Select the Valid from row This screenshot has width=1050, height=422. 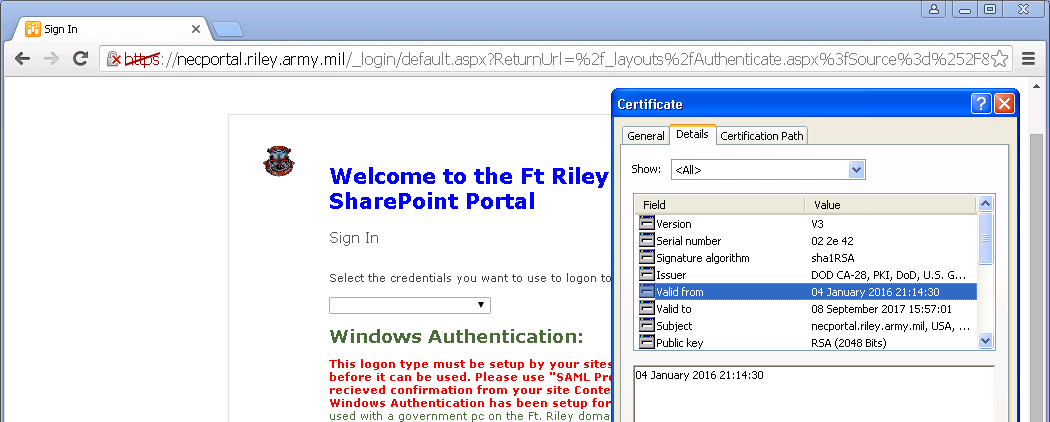point(806,291)
